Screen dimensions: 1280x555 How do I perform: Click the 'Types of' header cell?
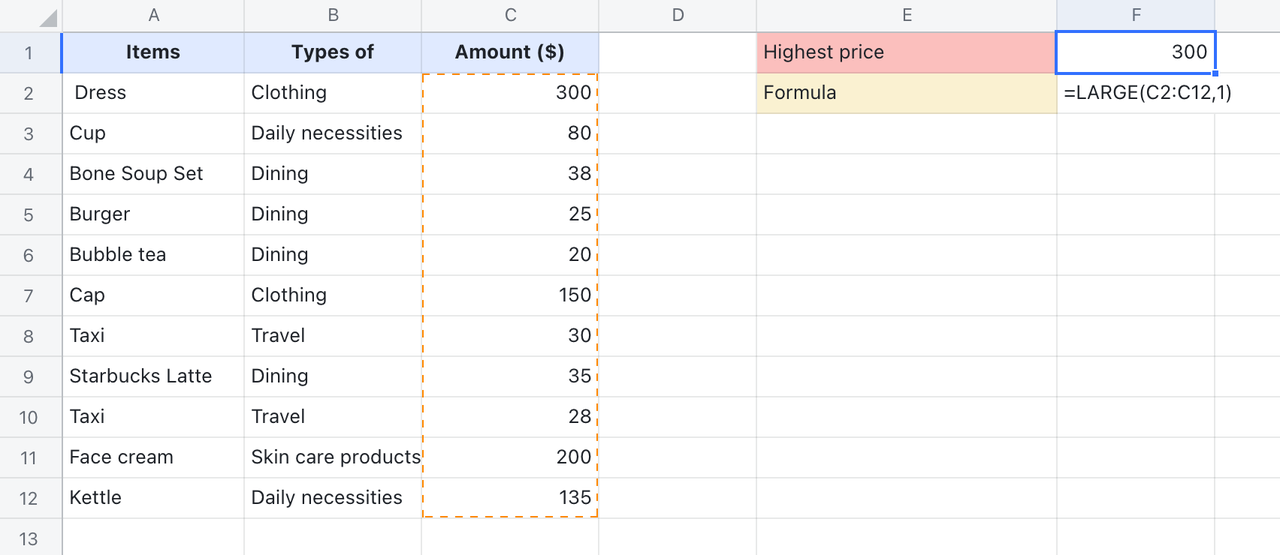coord(332,52)
